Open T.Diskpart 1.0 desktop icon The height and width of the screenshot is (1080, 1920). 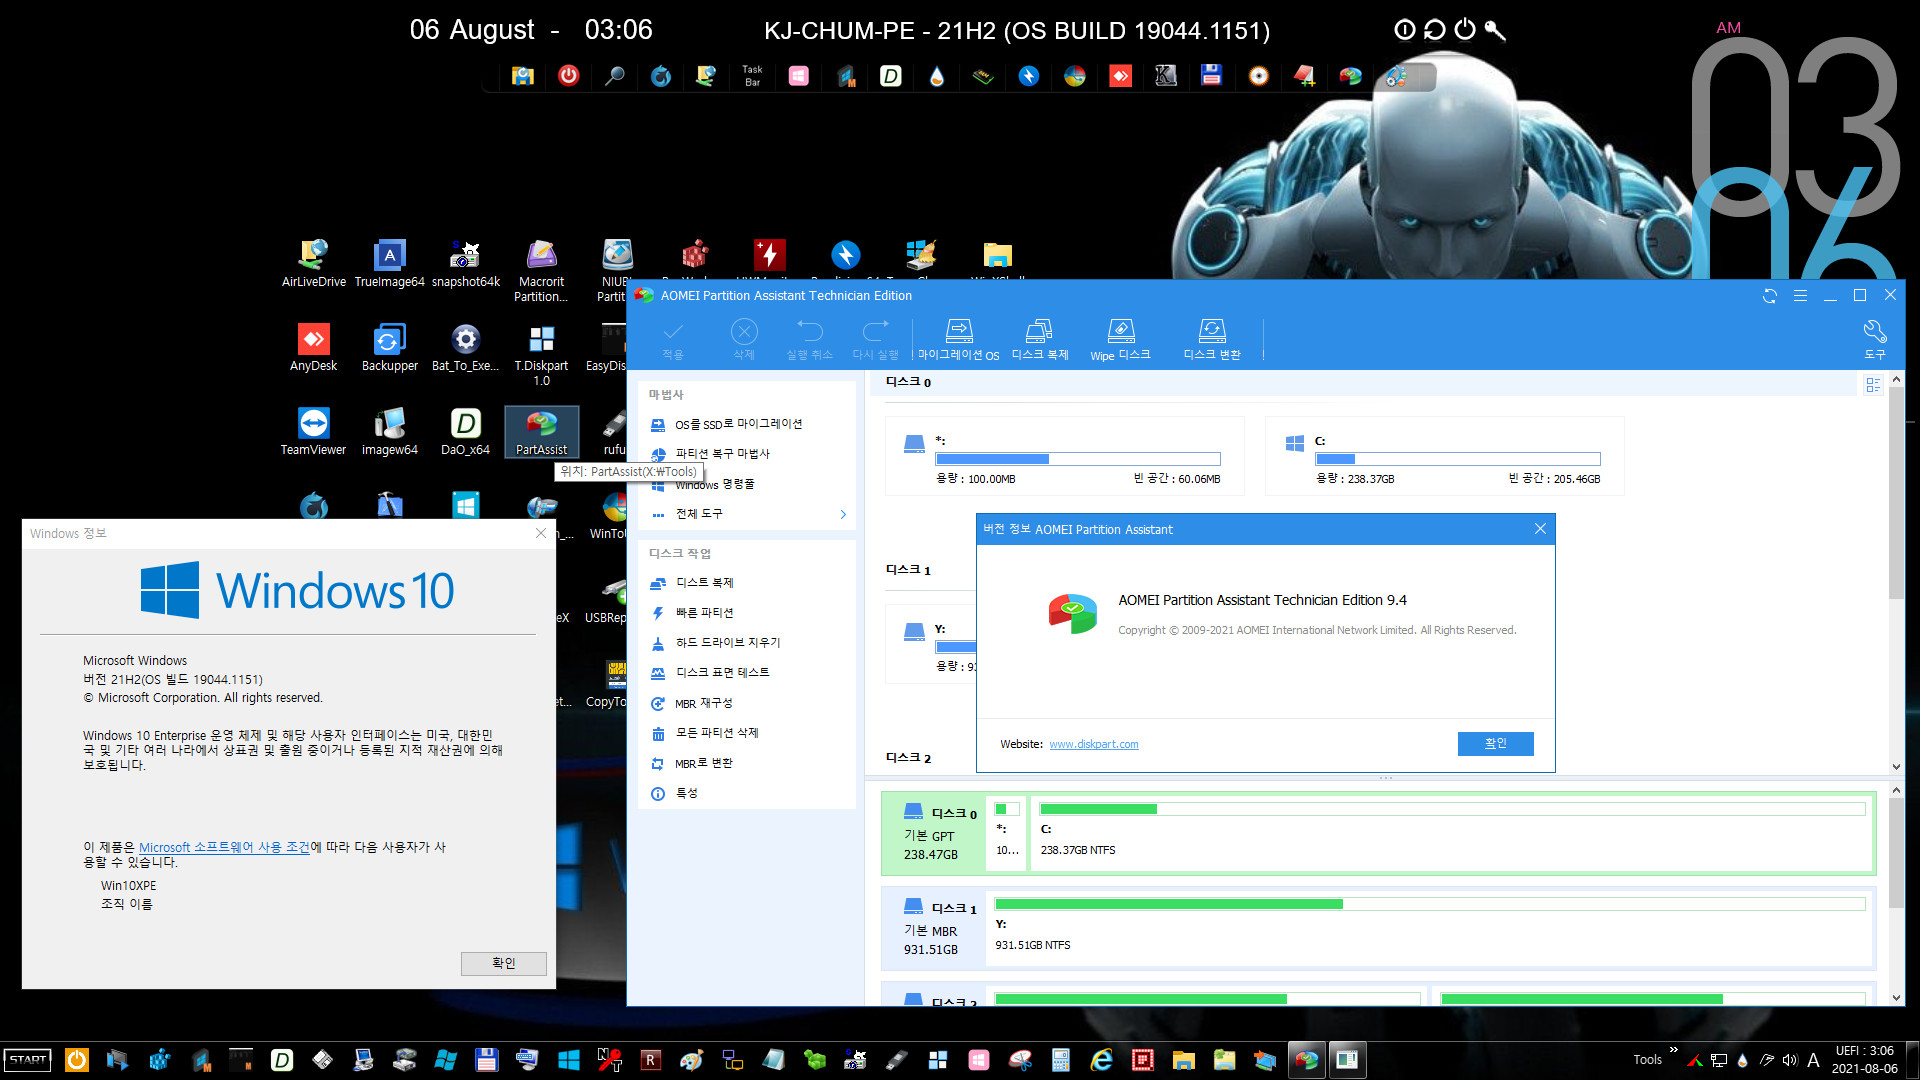541,355
